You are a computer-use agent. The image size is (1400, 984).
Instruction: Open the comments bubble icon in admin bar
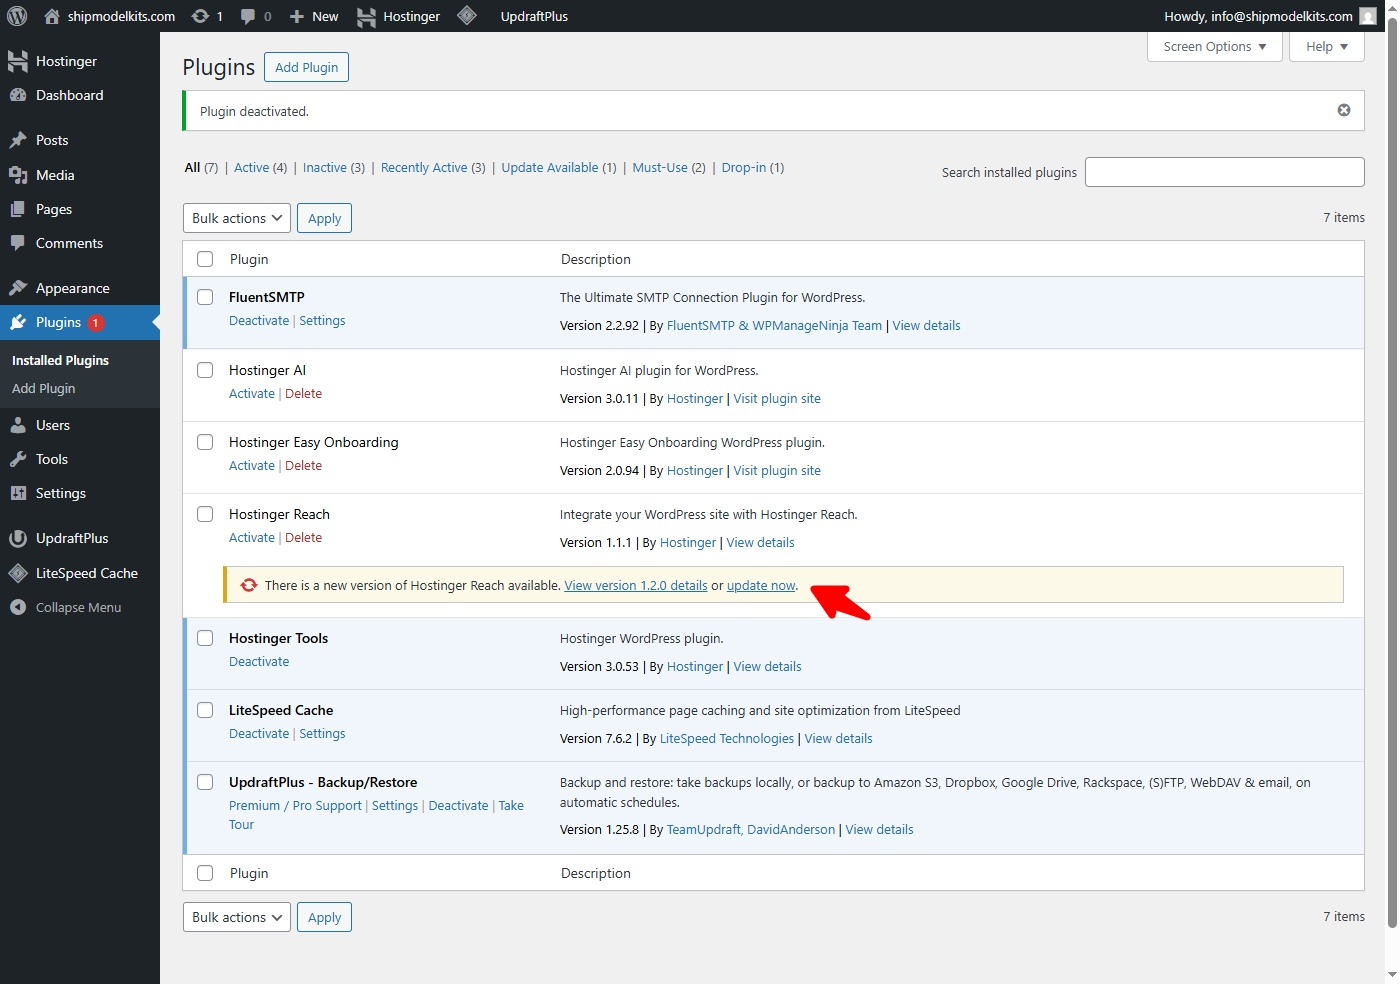[x=248, y=16]
